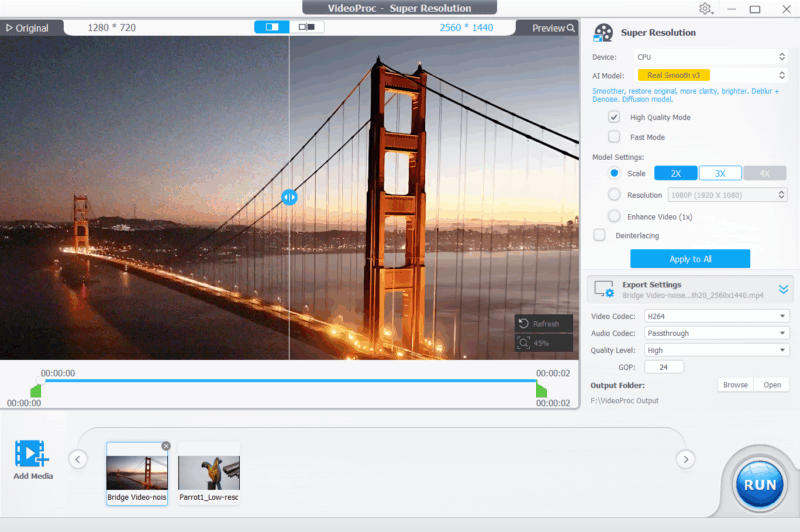This screenshot has height=532, width=800.
Task: Click the Refresh preview icon
Action: pyautogui.click(x=524, y=324)
